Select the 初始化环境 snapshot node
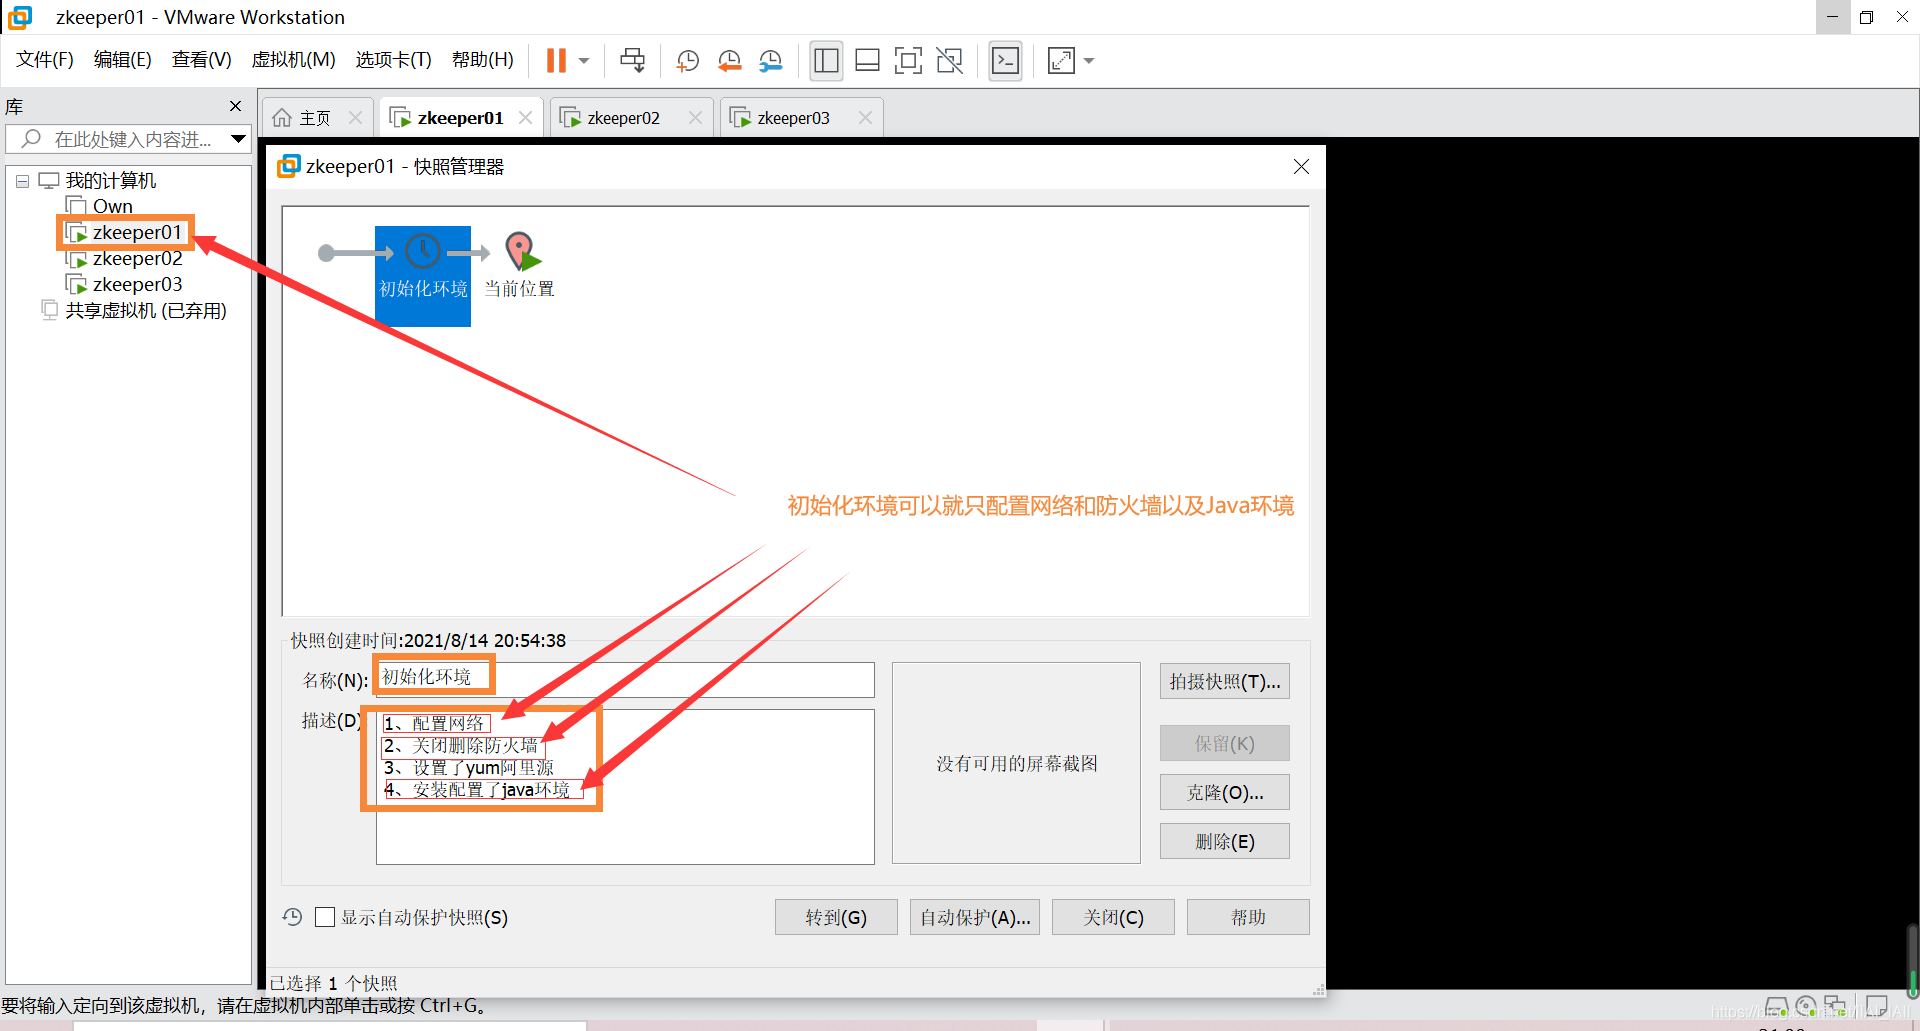 click(x=423, y=275)
